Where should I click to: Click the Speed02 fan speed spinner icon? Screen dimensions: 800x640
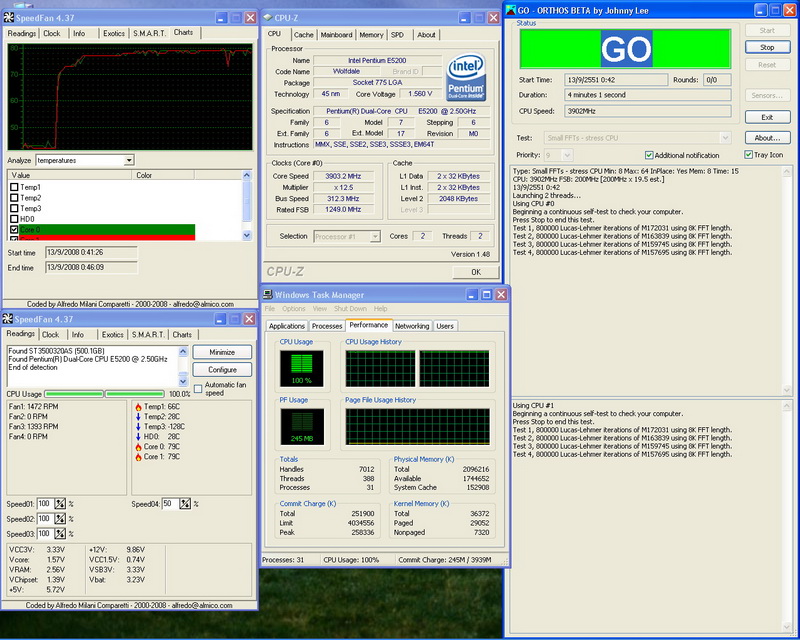(x=60, y=519)
